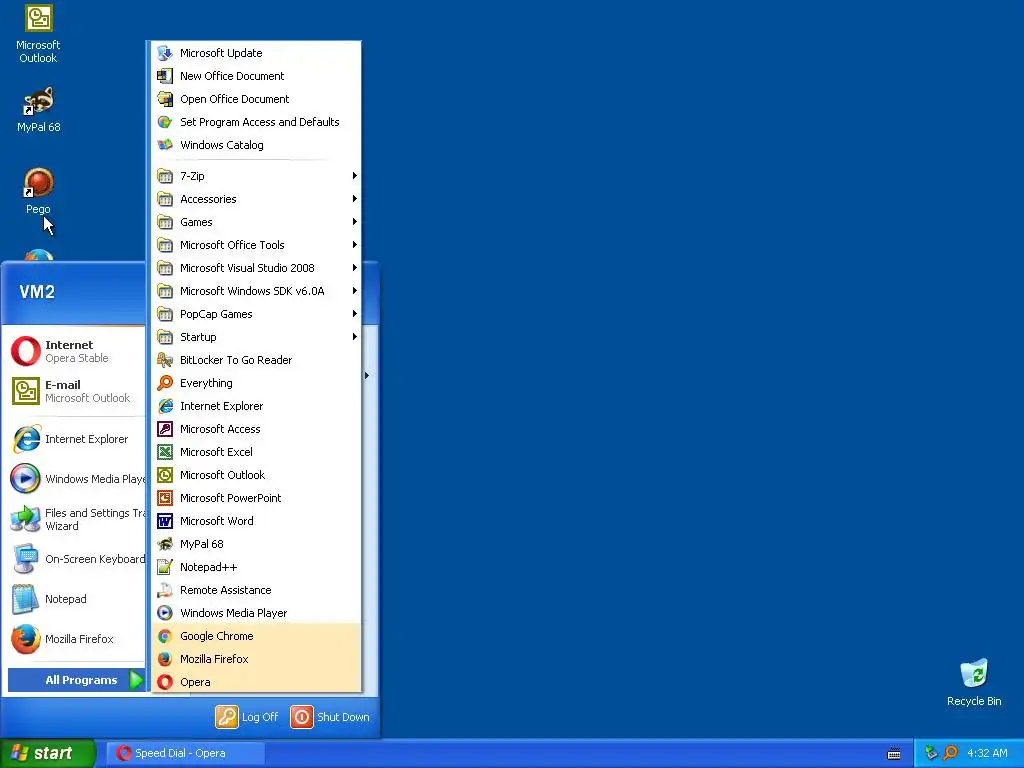
Task: Expand the PopCap Games folder
Action: tap(256, 314)
